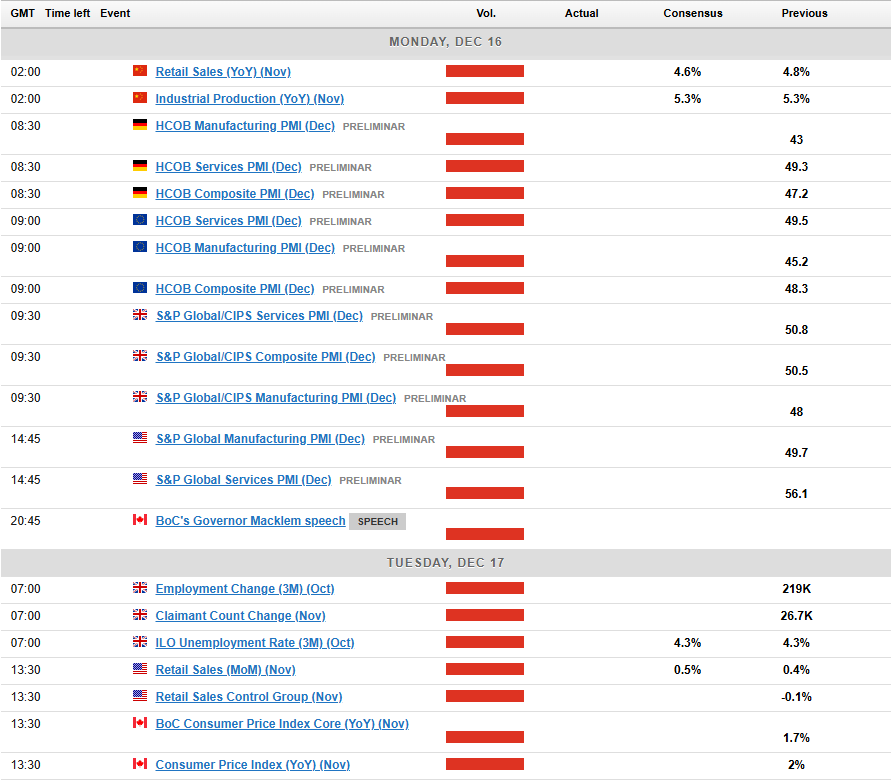Open German HCOB Services PMI (Dec) link
This screenshot has width=891, height=780.
pyautogui.click(x=228, y=166)
